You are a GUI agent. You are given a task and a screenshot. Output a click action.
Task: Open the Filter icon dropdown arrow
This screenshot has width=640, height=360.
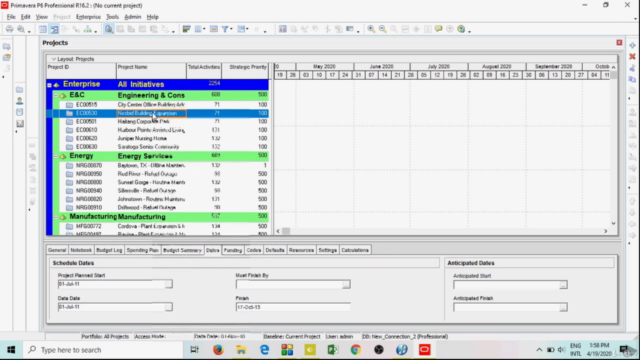coord(231,29)
